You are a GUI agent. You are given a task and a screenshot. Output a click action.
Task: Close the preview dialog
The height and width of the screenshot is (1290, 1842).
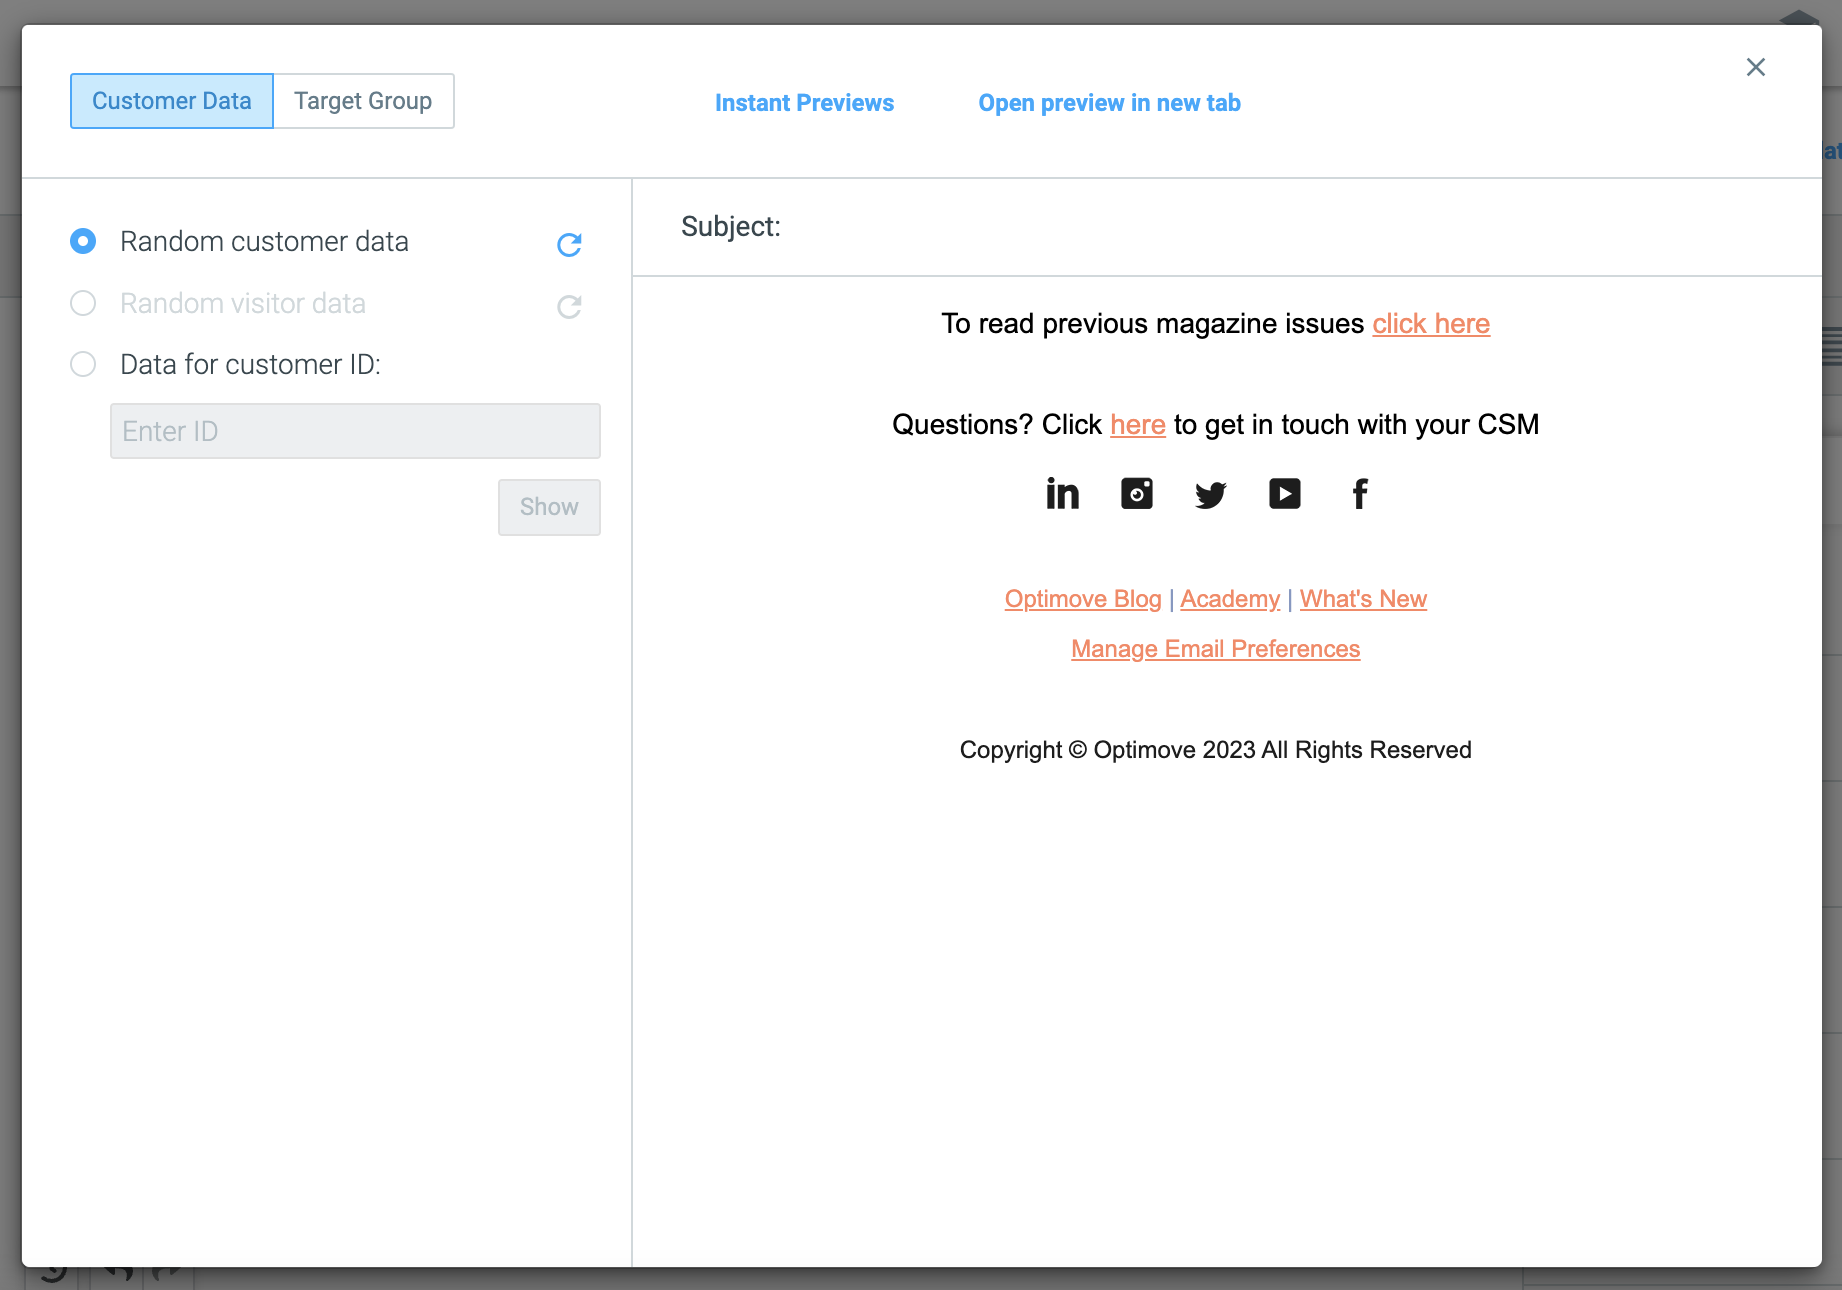[x=1756, y=67]
